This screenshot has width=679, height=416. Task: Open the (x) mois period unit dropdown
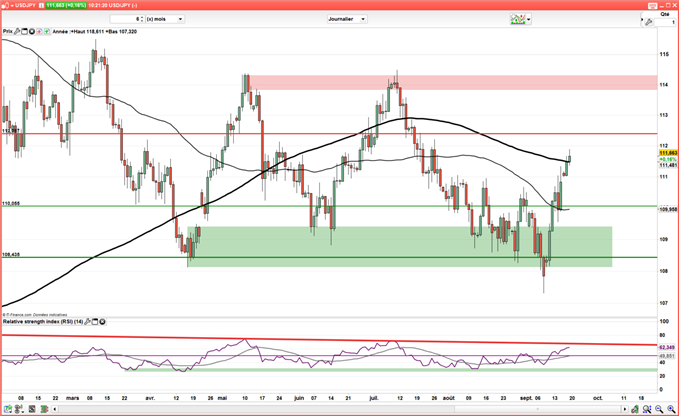click(x=165, y=19)
